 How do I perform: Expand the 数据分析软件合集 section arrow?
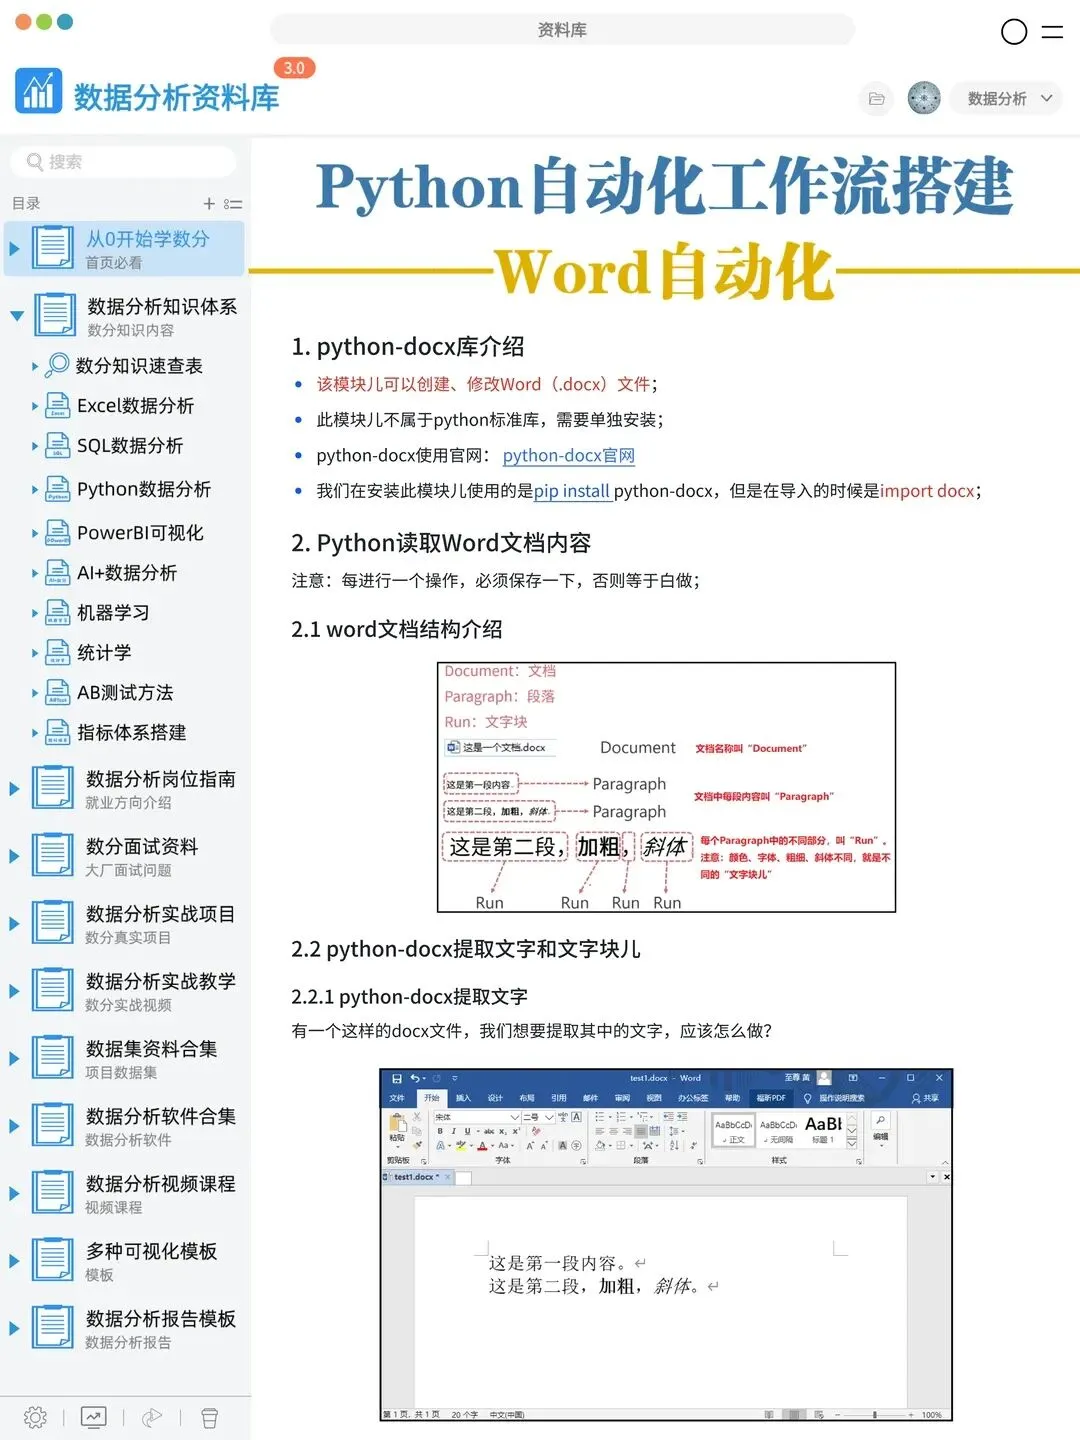click(14, 1126)
